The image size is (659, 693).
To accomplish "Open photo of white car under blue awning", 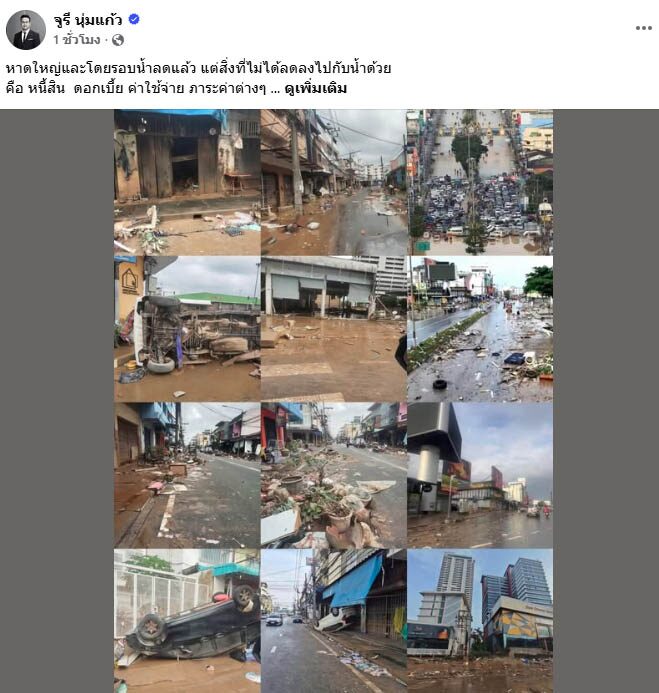I will click(x=334, y=621).
